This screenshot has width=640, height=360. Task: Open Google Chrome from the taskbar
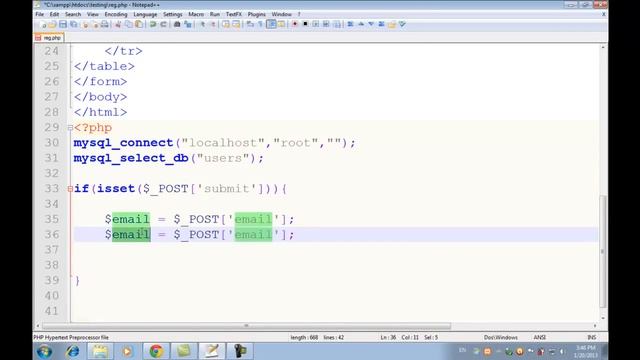click(156, 351)
